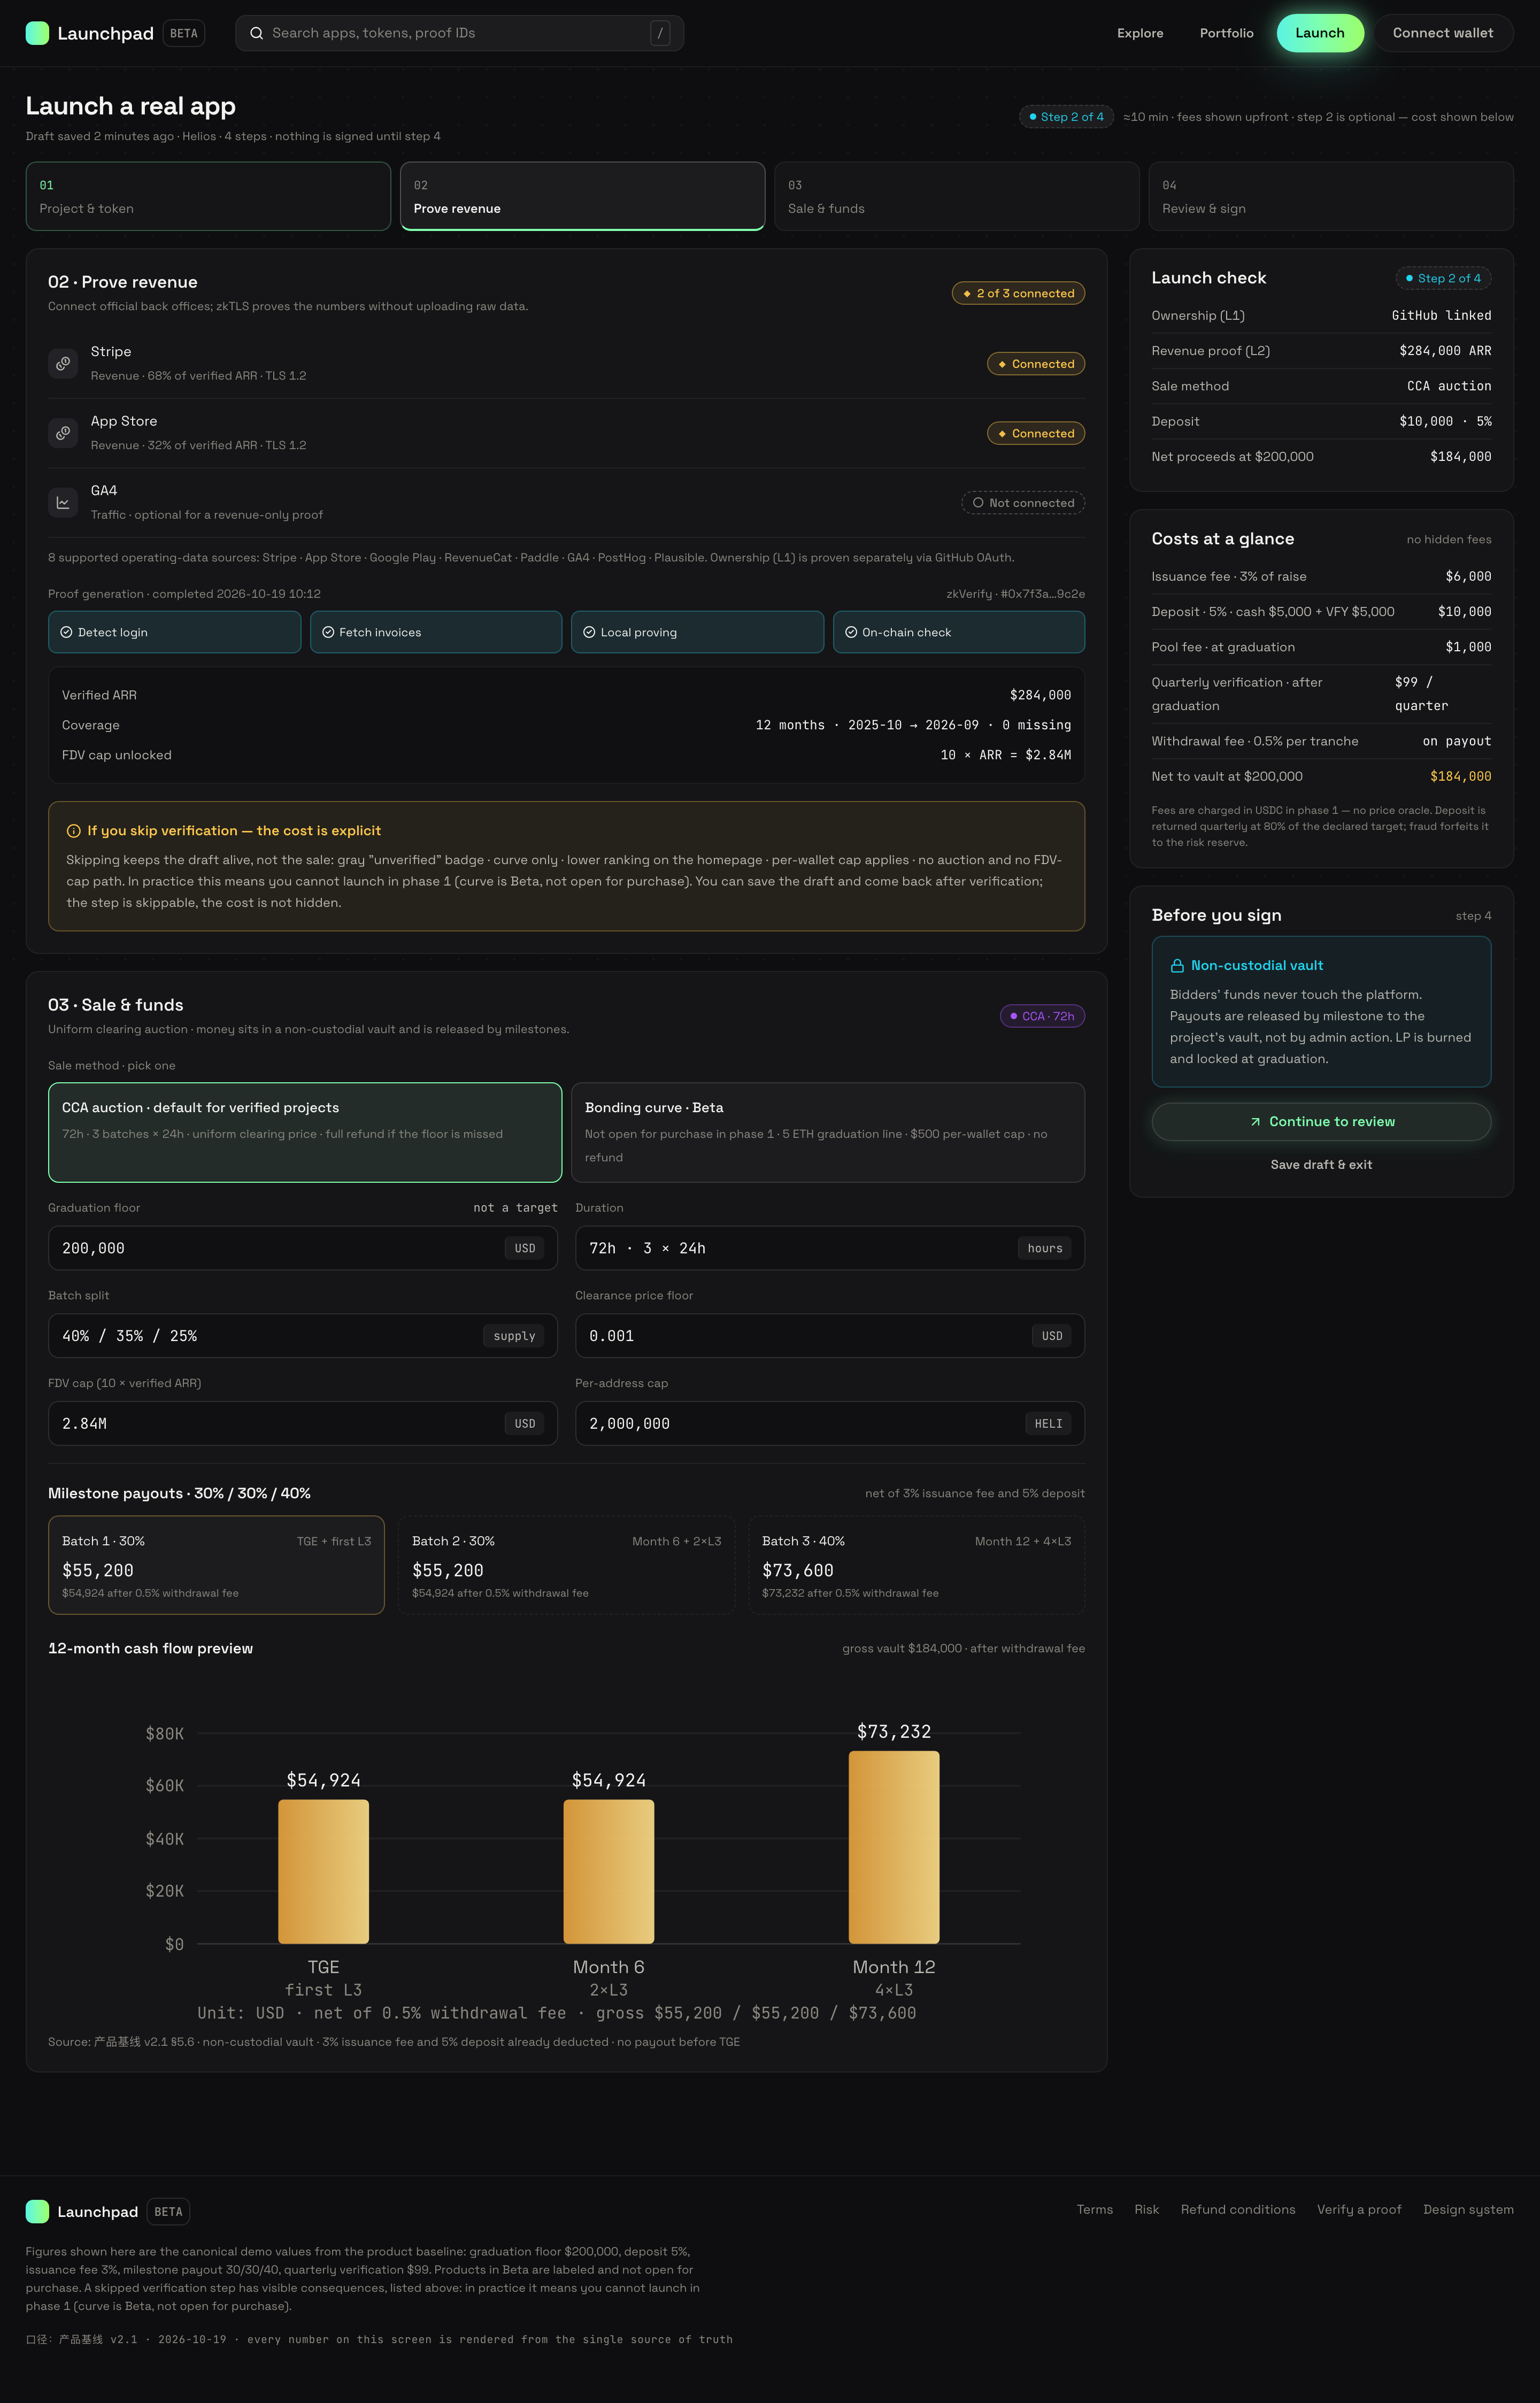
Task: Click the GA4 chart icon
Action: point(63,502)
